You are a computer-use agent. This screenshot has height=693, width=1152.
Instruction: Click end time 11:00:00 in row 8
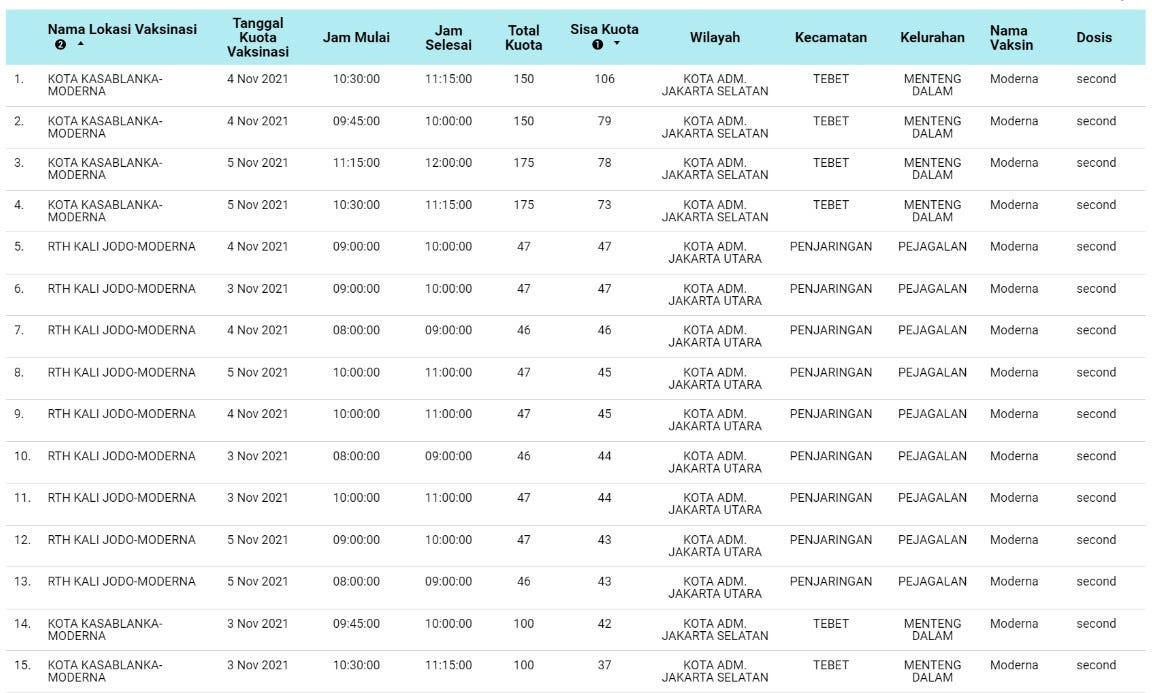coord(448,372)
